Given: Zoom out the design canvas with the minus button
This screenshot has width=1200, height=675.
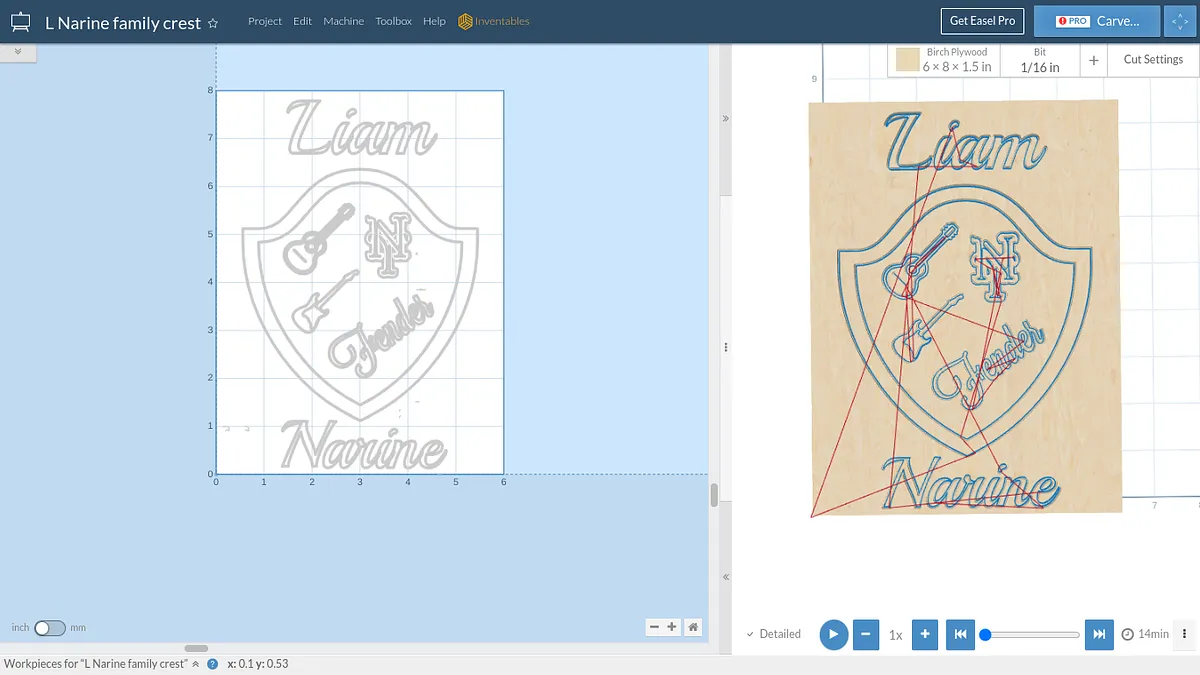Looking at the screenshot, I should point(654,627).
